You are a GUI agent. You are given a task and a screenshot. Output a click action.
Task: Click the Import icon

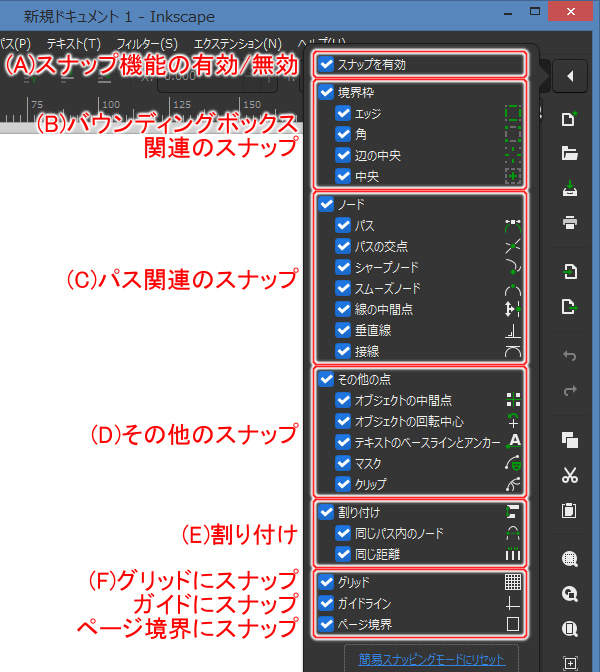click(570, 272)
